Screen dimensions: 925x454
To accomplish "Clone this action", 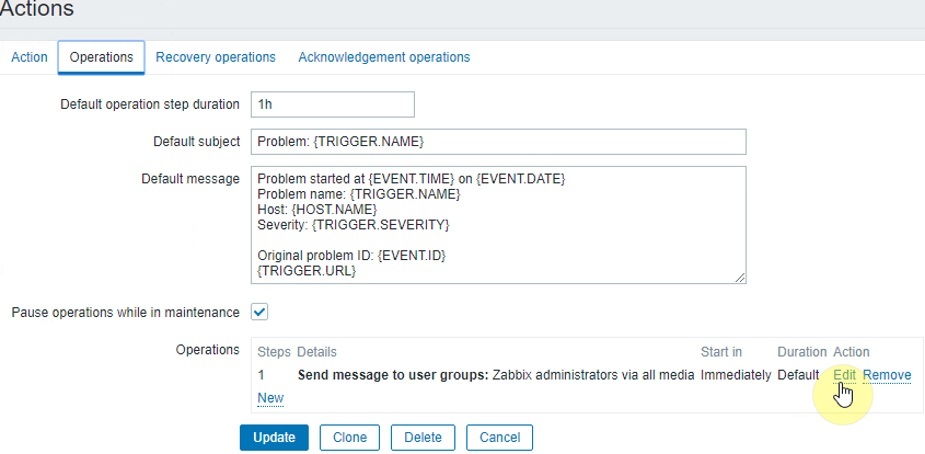I will point(349,437).
